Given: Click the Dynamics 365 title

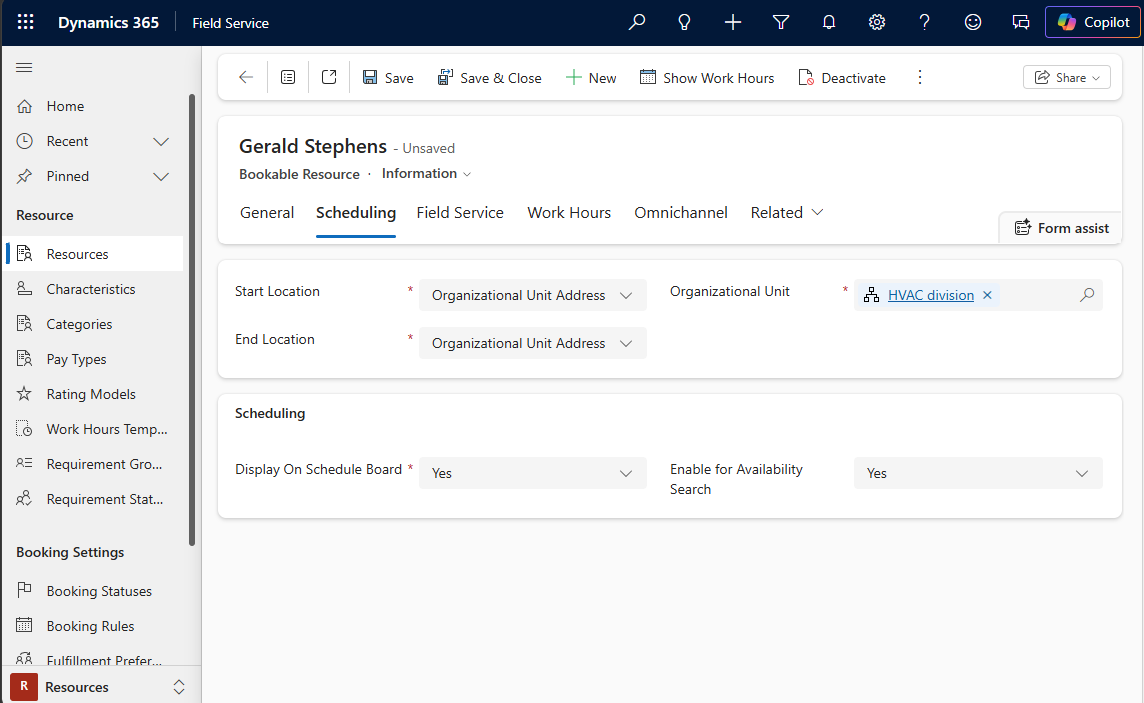Looking at the screenshot, I should [108, 23].
